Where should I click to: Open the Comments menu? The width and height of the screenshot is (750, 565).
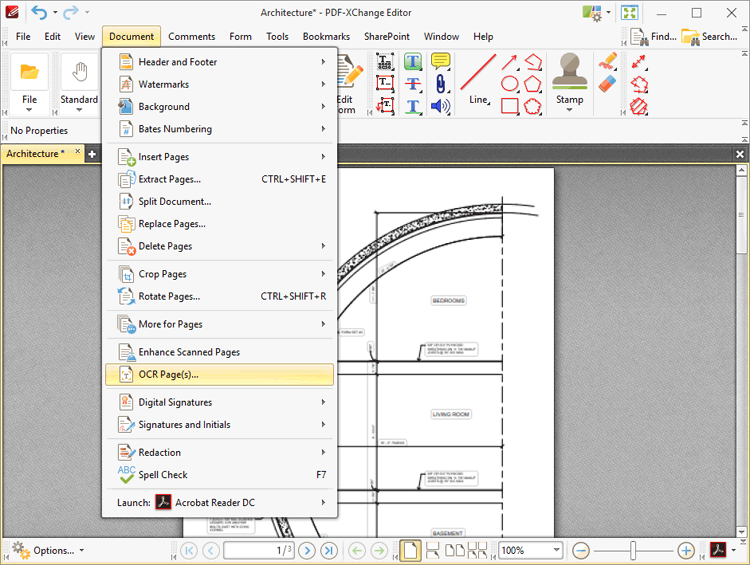(x=191, y=36)
